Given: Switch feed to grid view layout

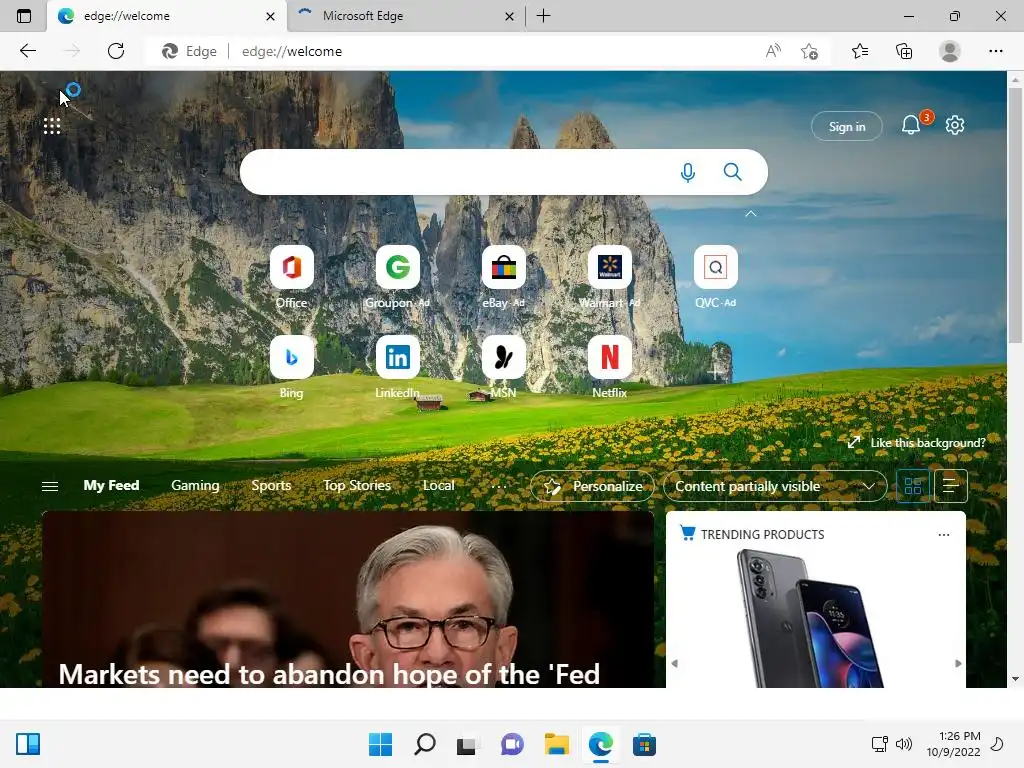Looking at the screenshot, I should click(912, 486).
